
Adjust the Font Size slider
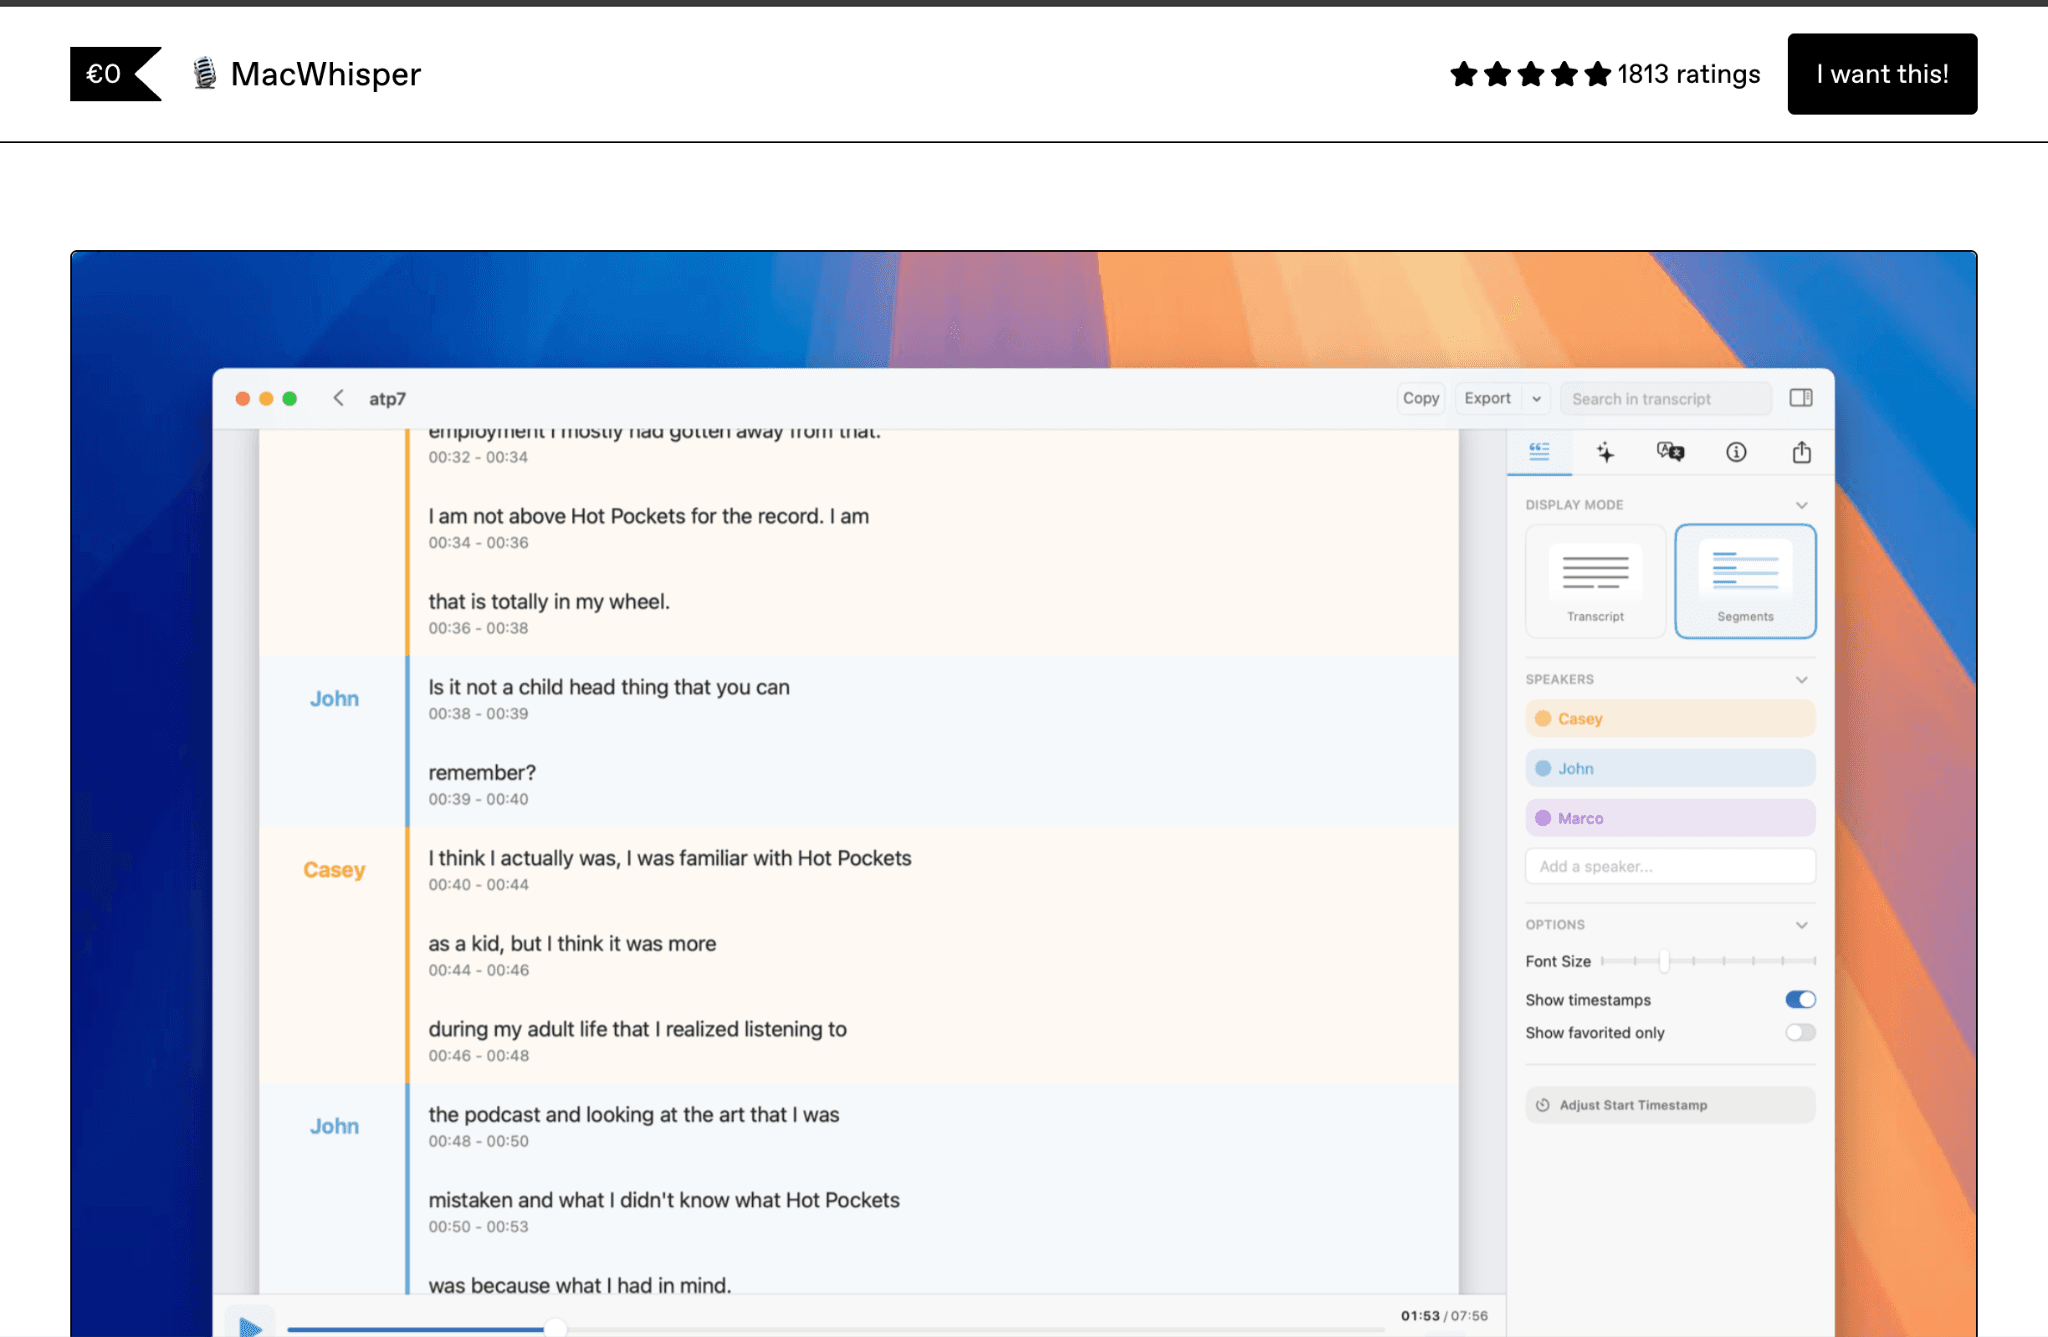click(1664, 961)
